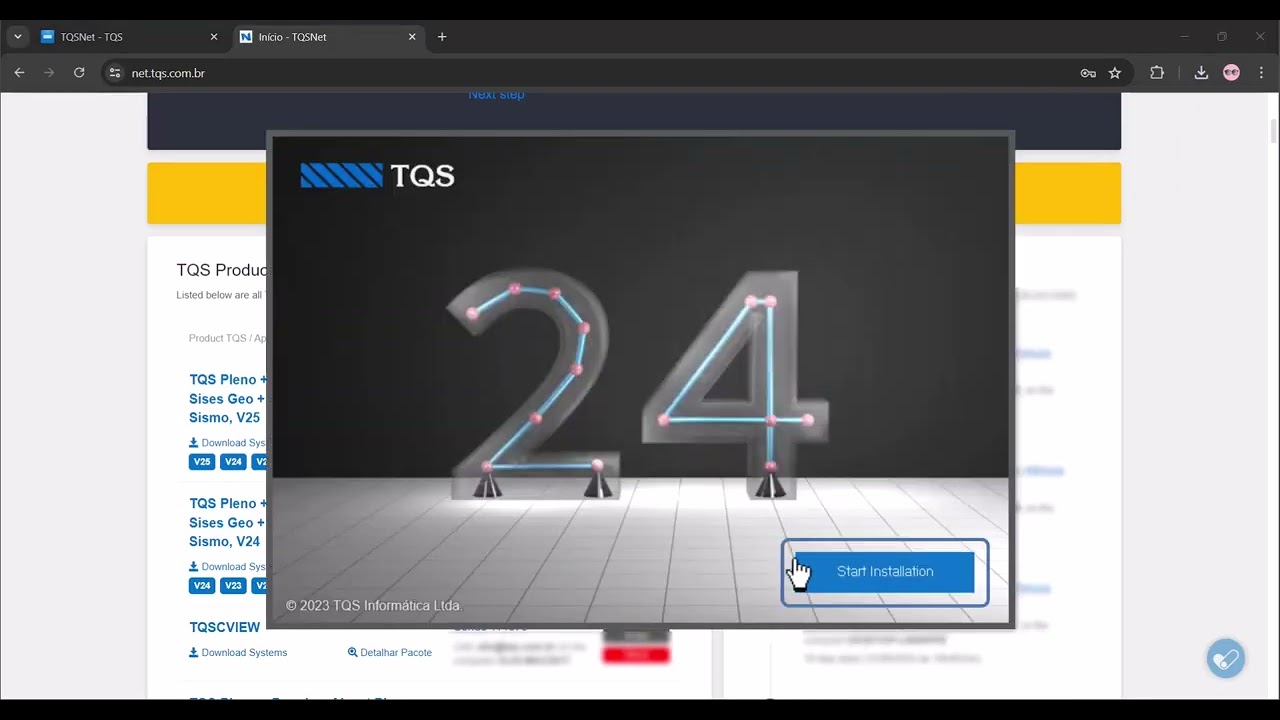The width and height of the screenshot is (1280, 720).
Task: Click the page vertical scrollbar
Action: (x=1273, y=131)
